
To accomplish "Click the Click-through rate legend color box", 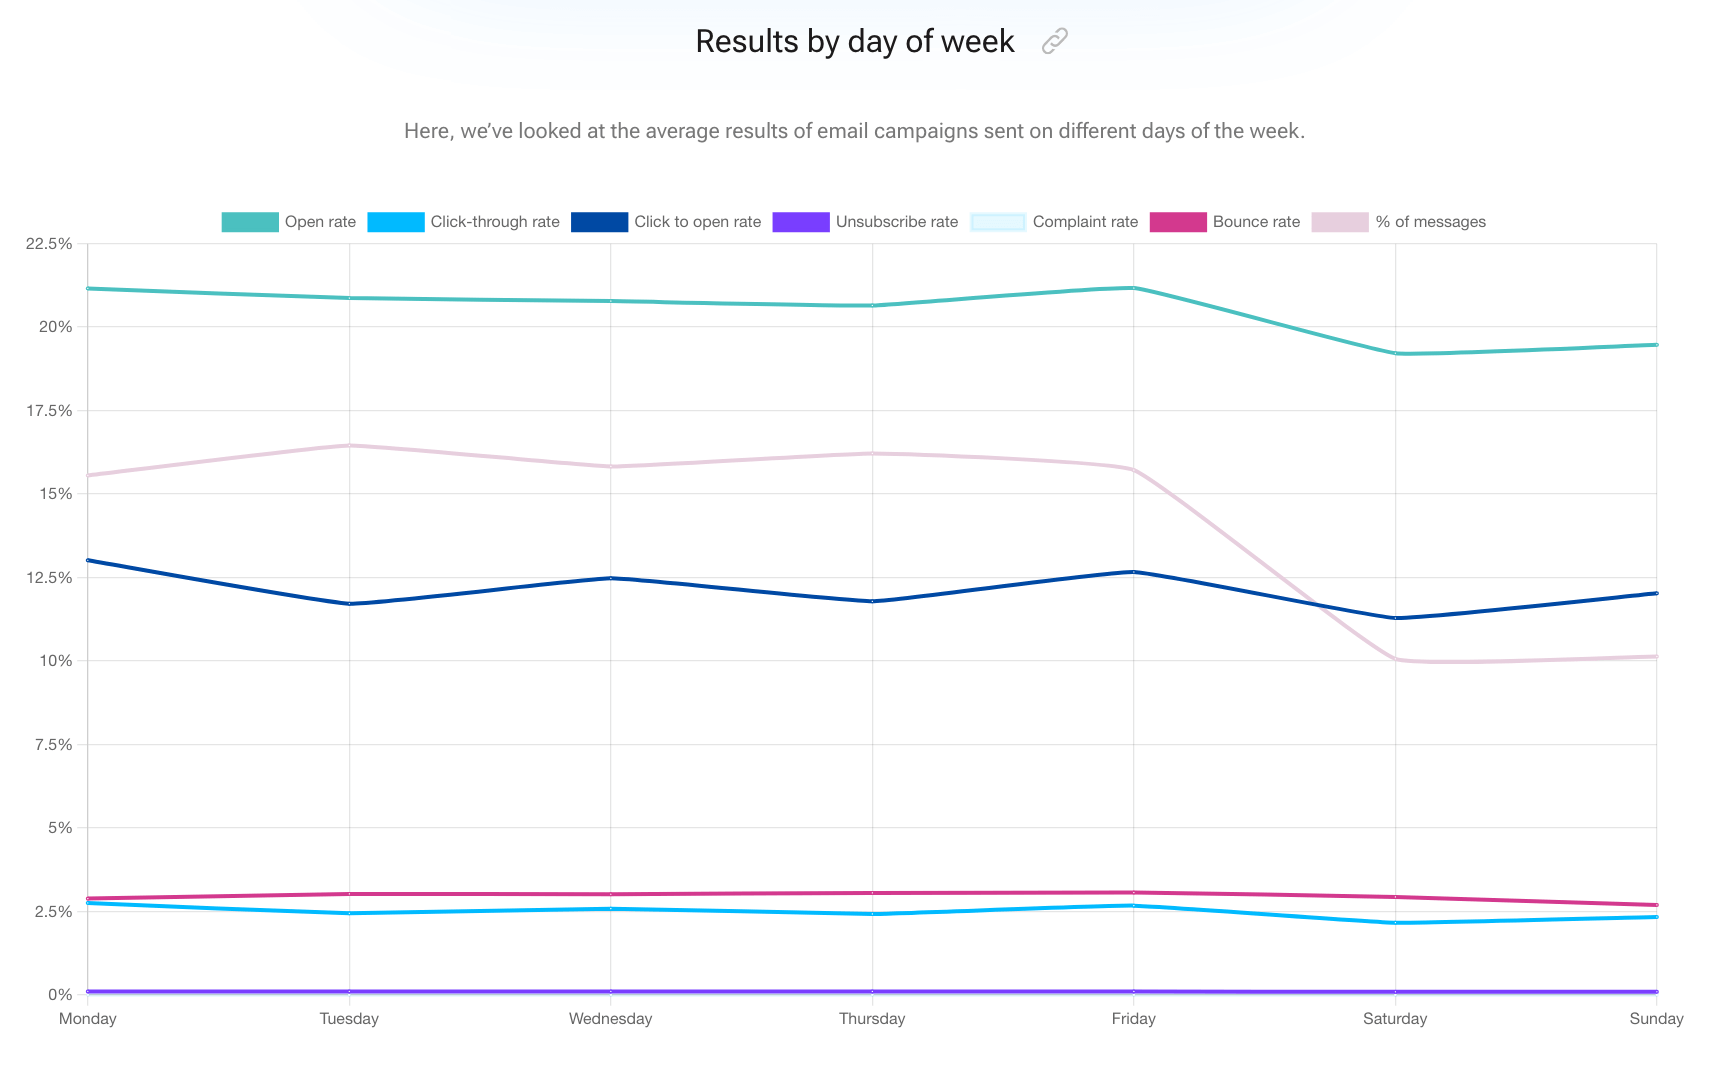I will [x=395, y=222].
